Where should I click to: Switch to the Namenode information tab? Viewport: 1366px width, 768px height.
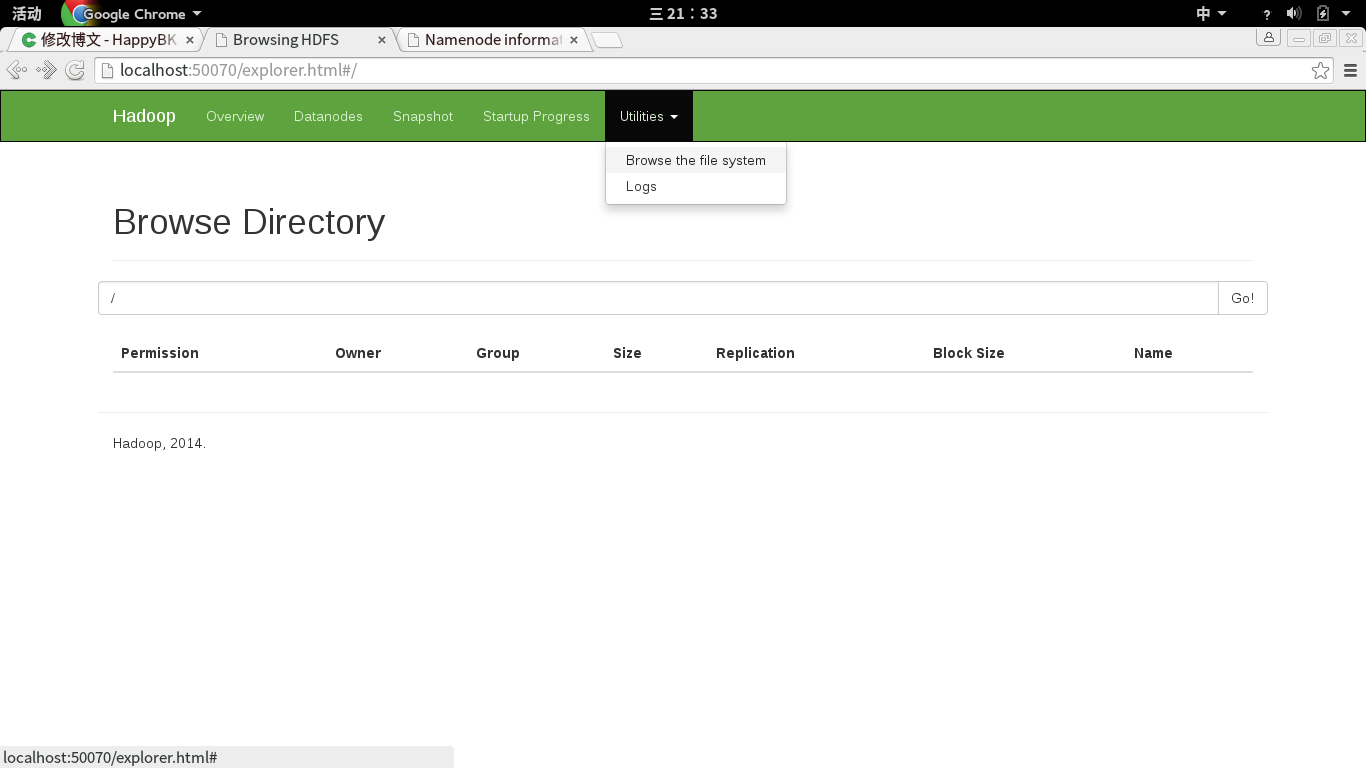point(491,40)
